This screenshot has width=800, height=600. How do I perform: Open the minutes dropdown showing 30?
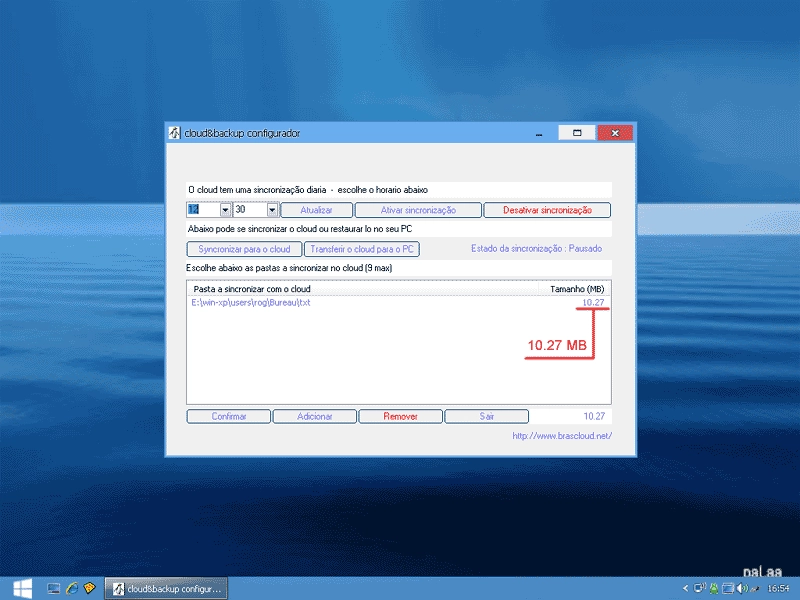point(272,210)
